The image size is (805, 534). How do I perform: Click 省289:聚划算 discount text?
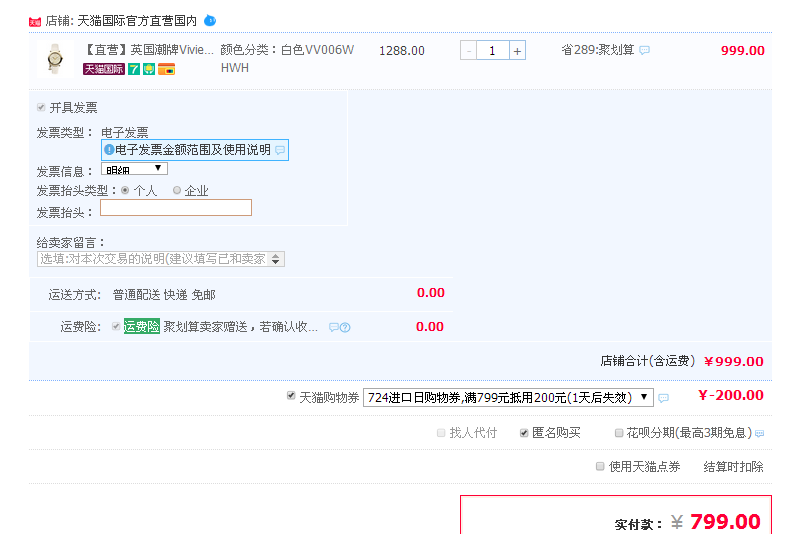point(598,50)
